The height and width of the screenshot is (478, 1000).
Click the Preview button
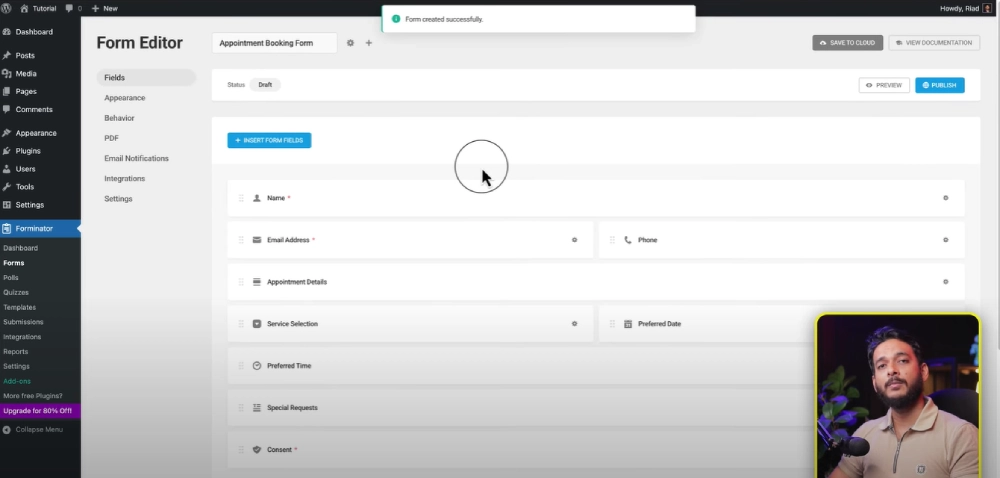(x=884, y=85)
